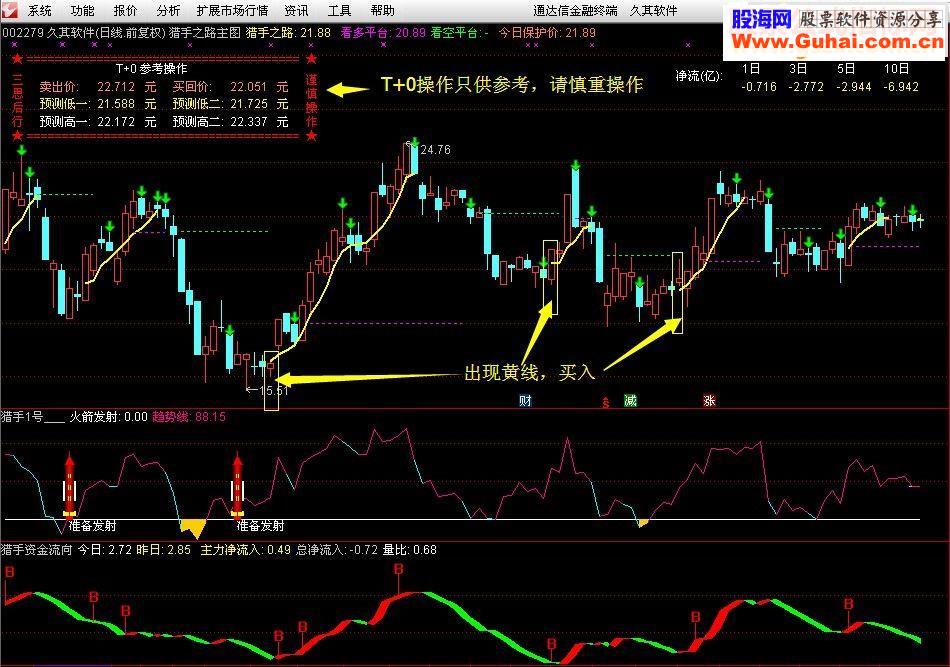Click the green arrow above the 24.76 candle
The image size is (950, 667).
(x=414, y=143)
